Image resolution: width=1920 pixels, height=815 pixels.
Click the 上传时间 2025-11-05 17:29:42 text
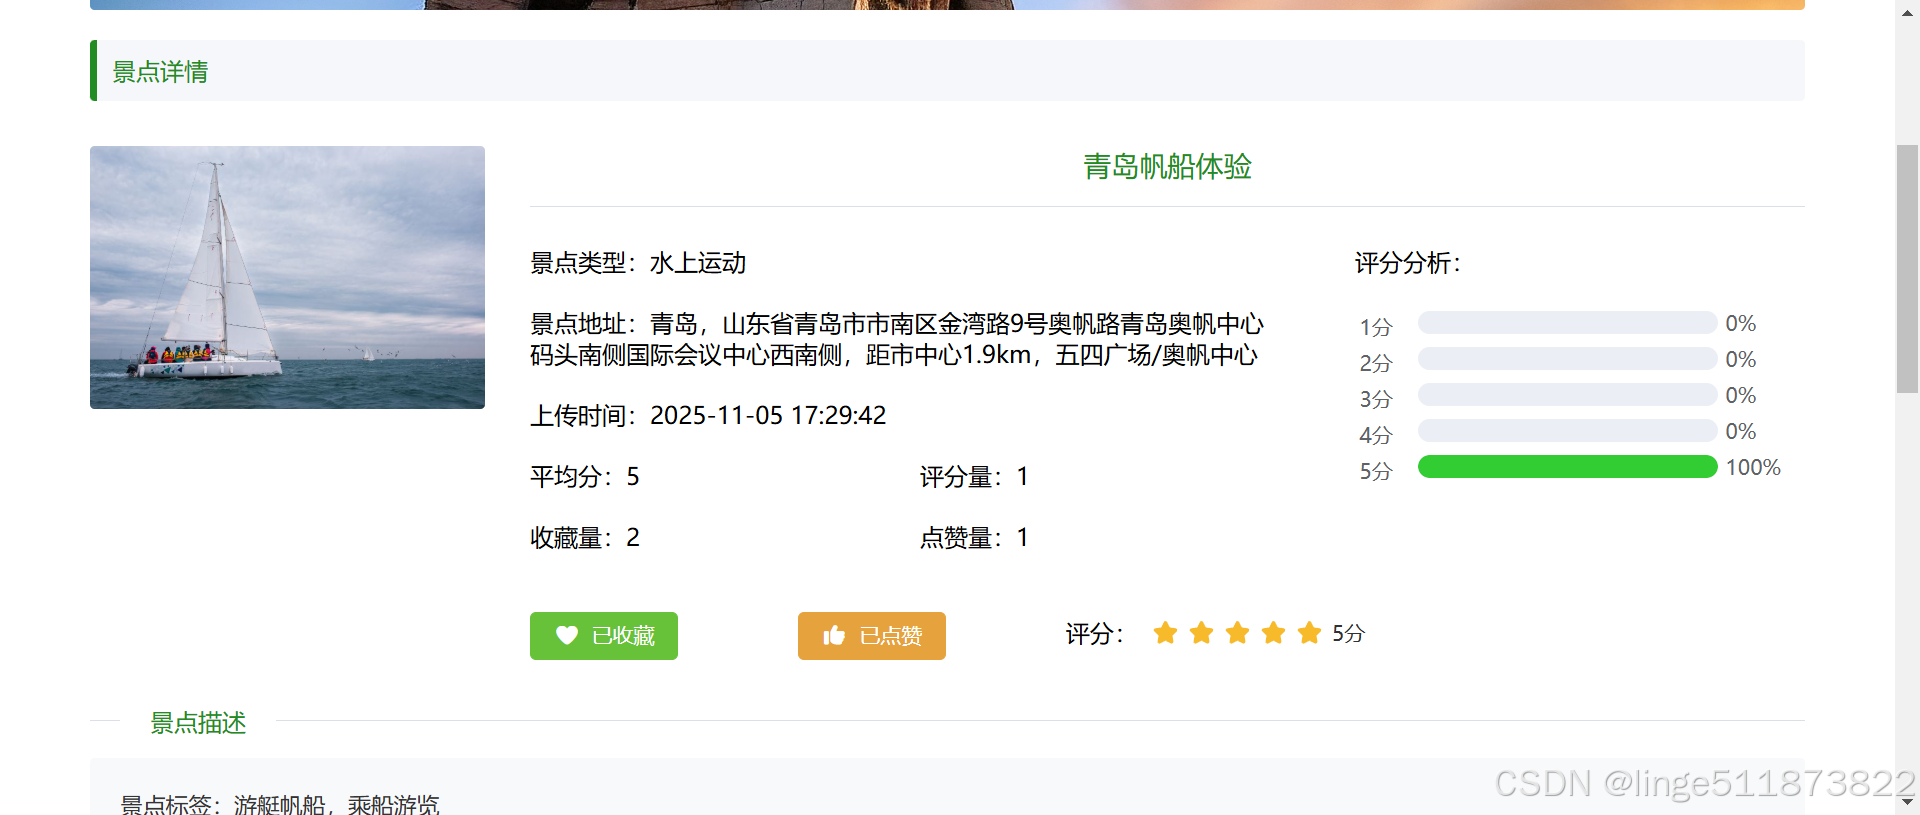click(708, 415)
